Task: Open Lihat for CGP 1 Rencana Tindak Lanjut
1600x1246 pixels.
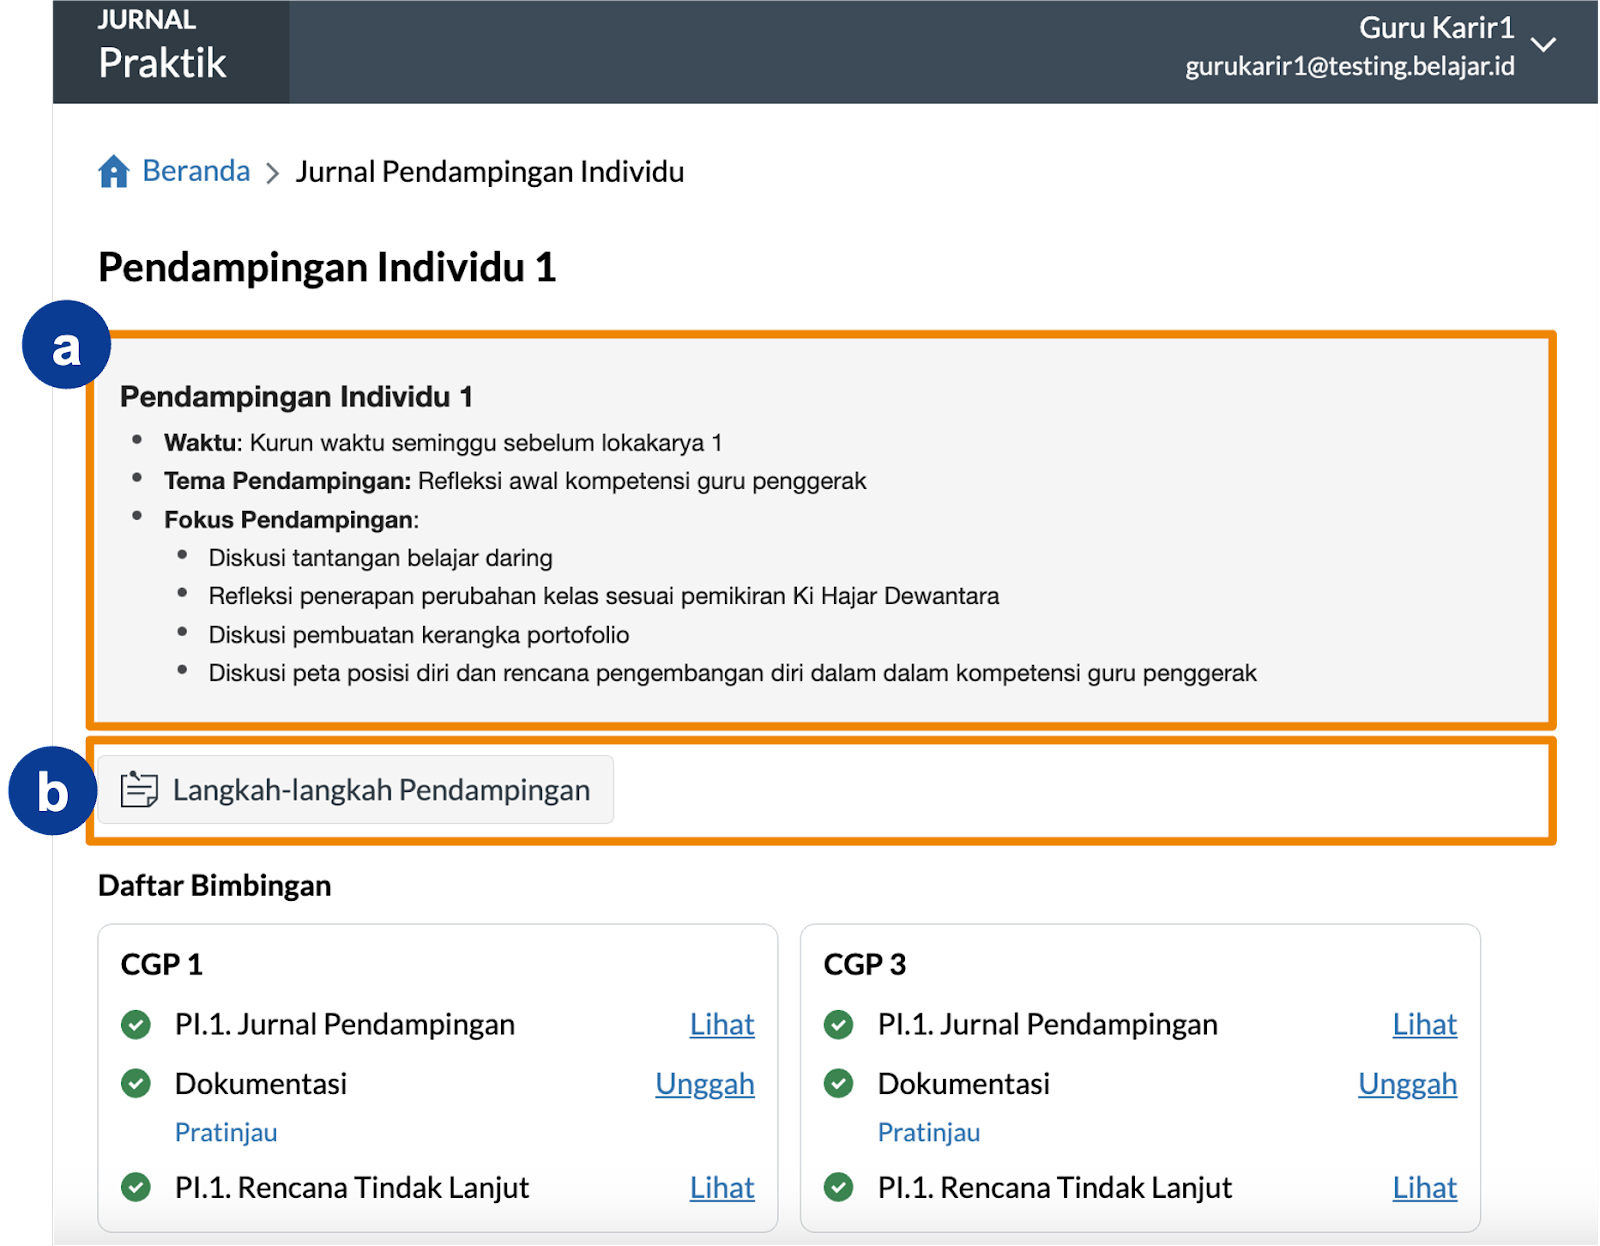Action: coord(722,1187)
